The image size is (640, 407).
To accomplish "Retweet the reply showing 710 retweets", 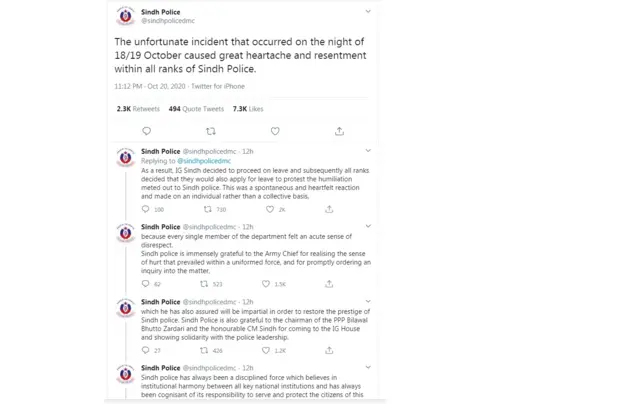I will pos(208,210).
